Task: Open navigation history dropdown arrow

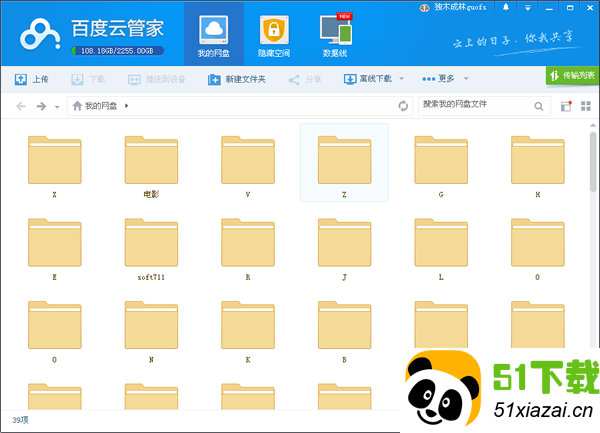Action: [57, 106]
